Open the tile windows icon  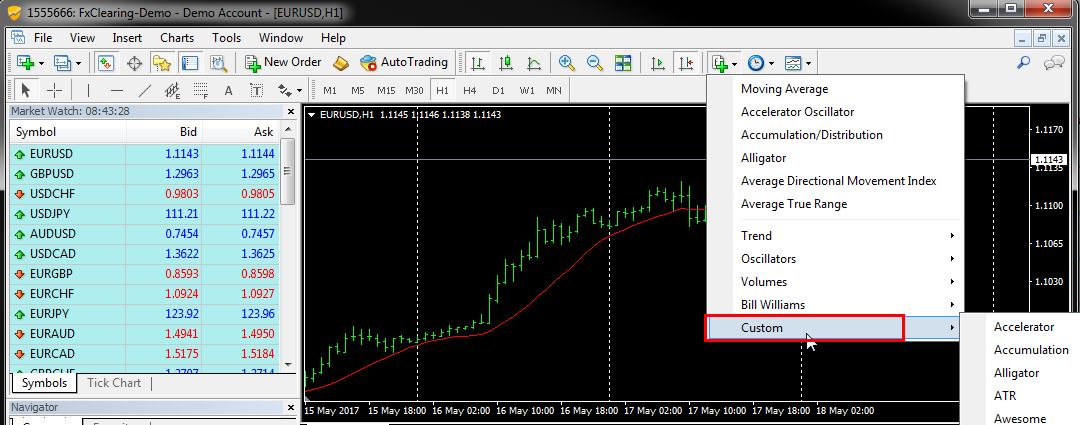pyautogui.click(x=623, y=63)
